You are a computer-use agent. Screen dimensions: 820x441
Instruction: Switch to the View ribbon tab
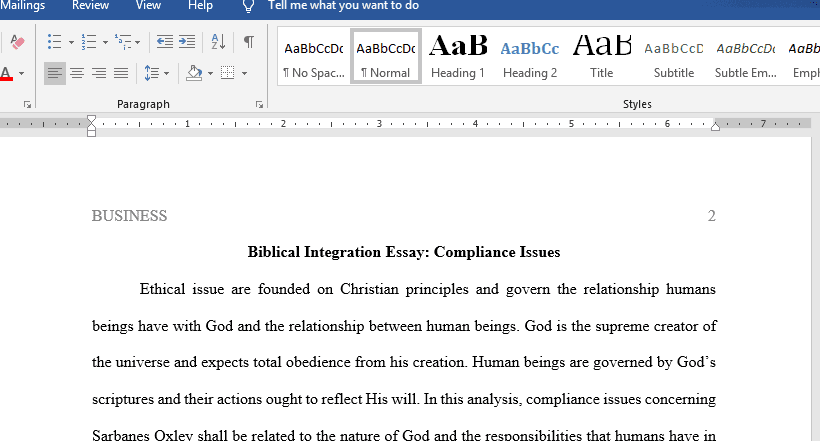(148, 6)
